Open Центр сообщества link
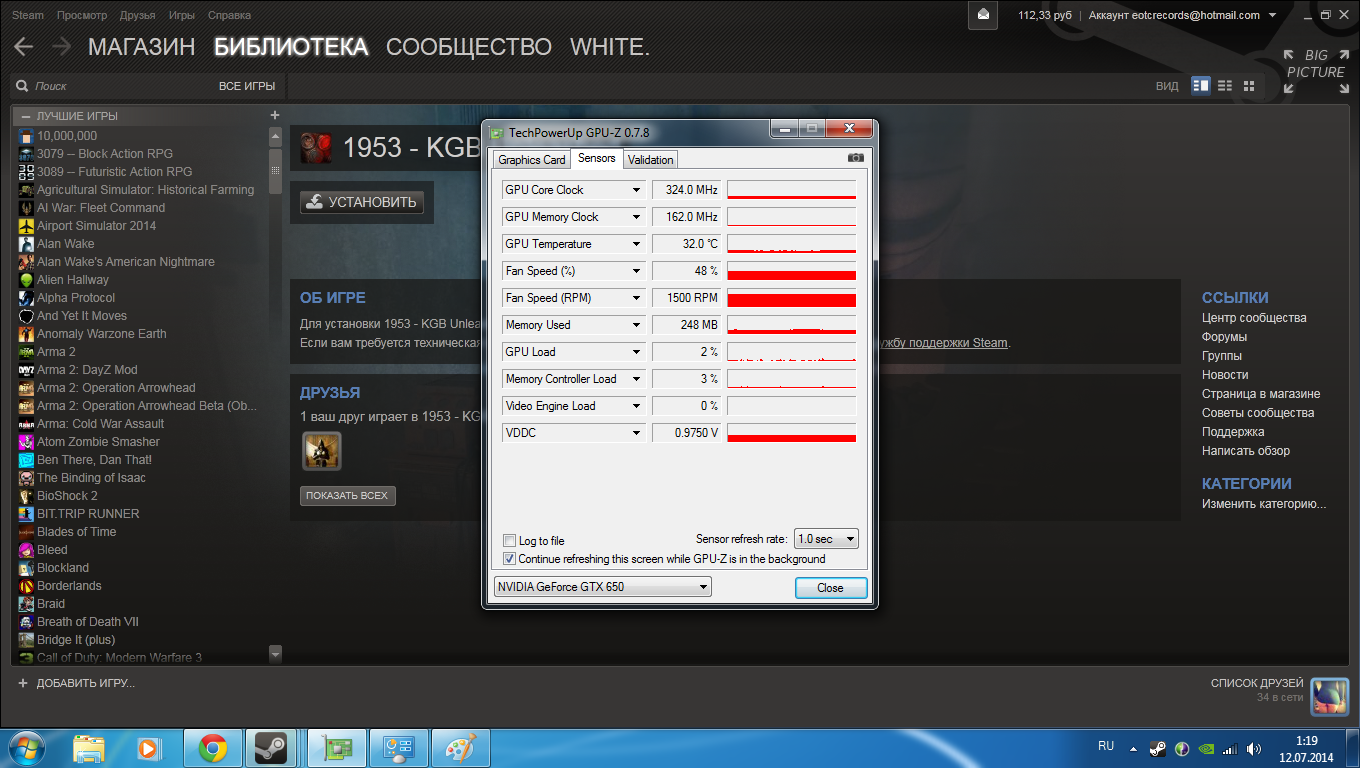Image resolution: width=1360 pixels, height=768 pixels. [1254, 318]
